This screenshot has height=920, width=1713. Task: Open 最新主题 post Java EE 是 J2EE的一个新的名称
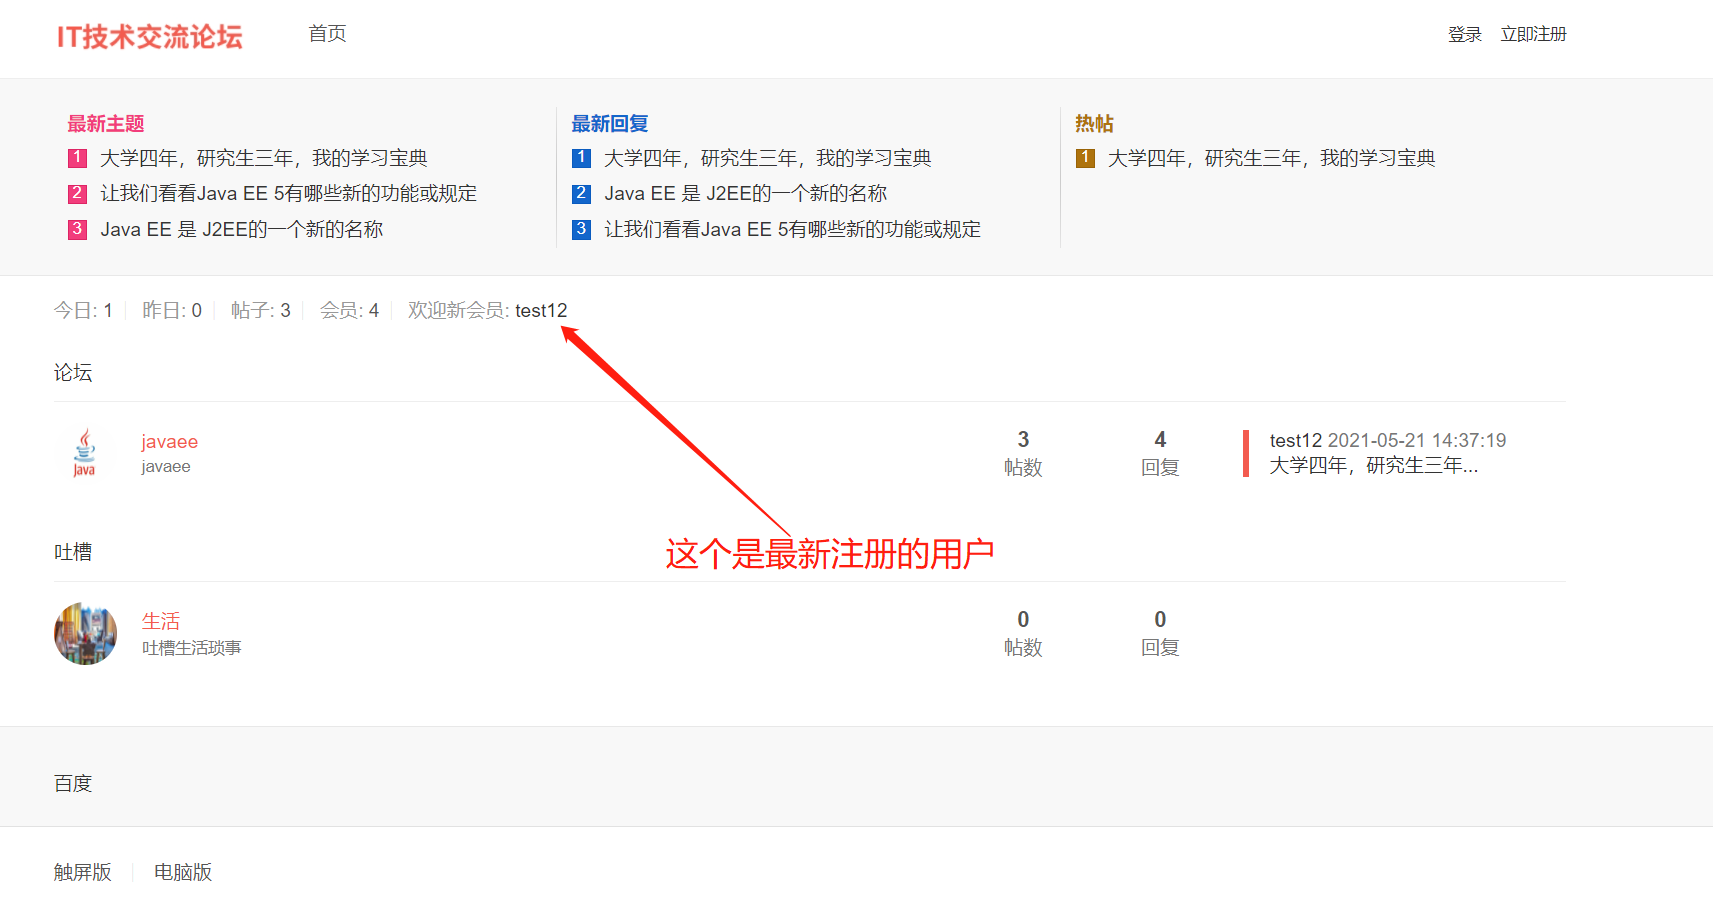242,229
